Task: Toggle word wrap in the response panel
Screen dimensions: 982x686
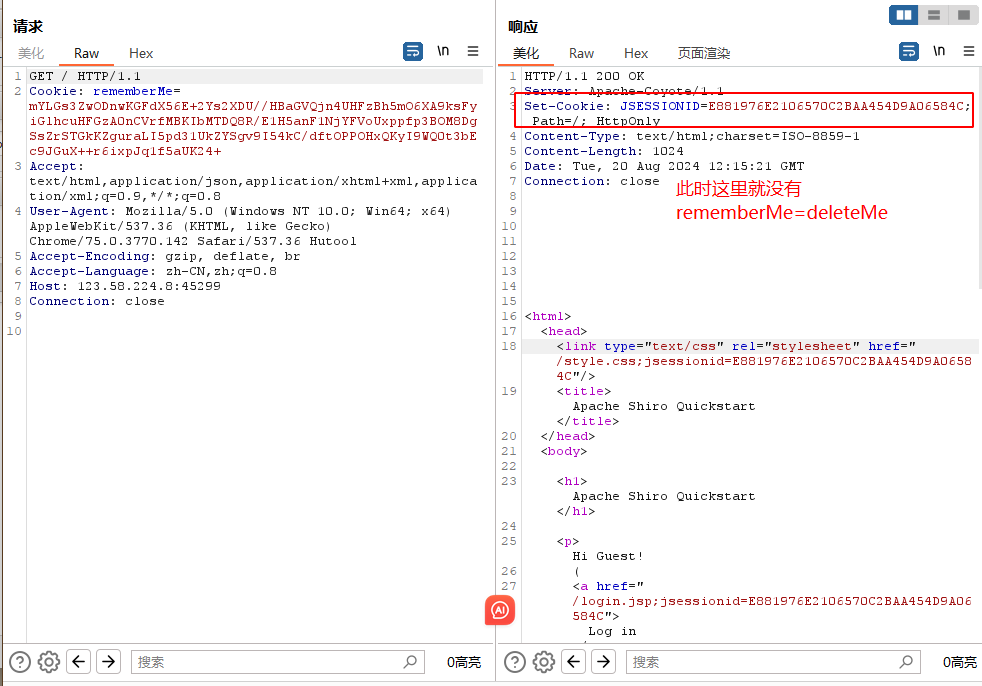Action: [x=909, y=52]
